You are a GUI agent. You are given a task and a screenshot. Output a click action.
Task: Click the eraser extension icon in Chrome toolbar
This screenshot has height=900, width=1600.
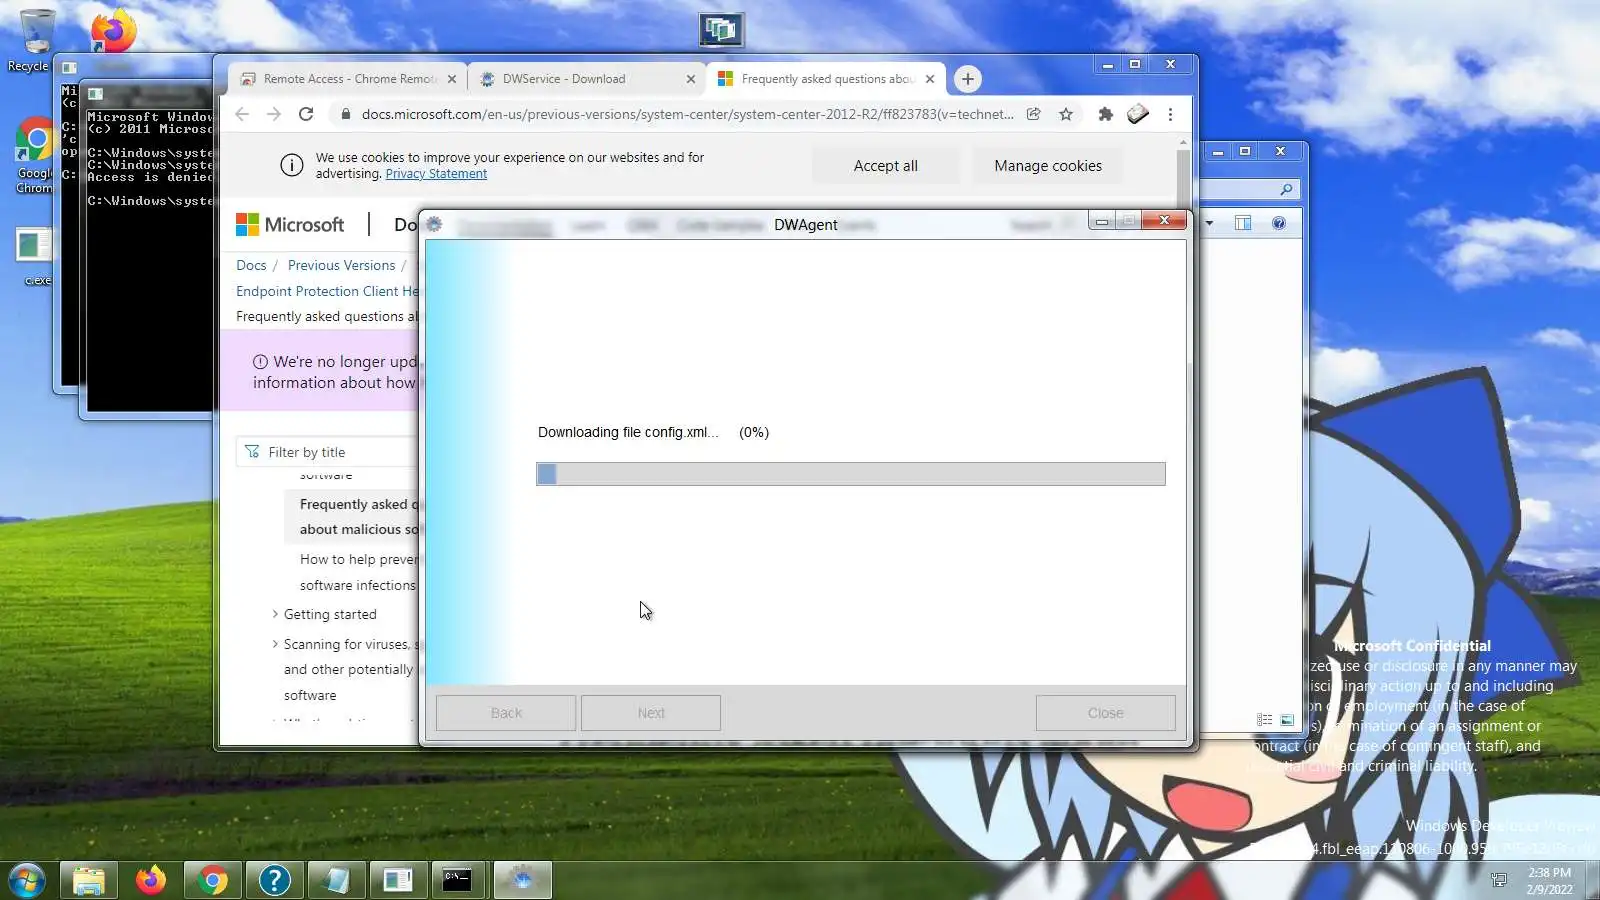pos(1138,114)
